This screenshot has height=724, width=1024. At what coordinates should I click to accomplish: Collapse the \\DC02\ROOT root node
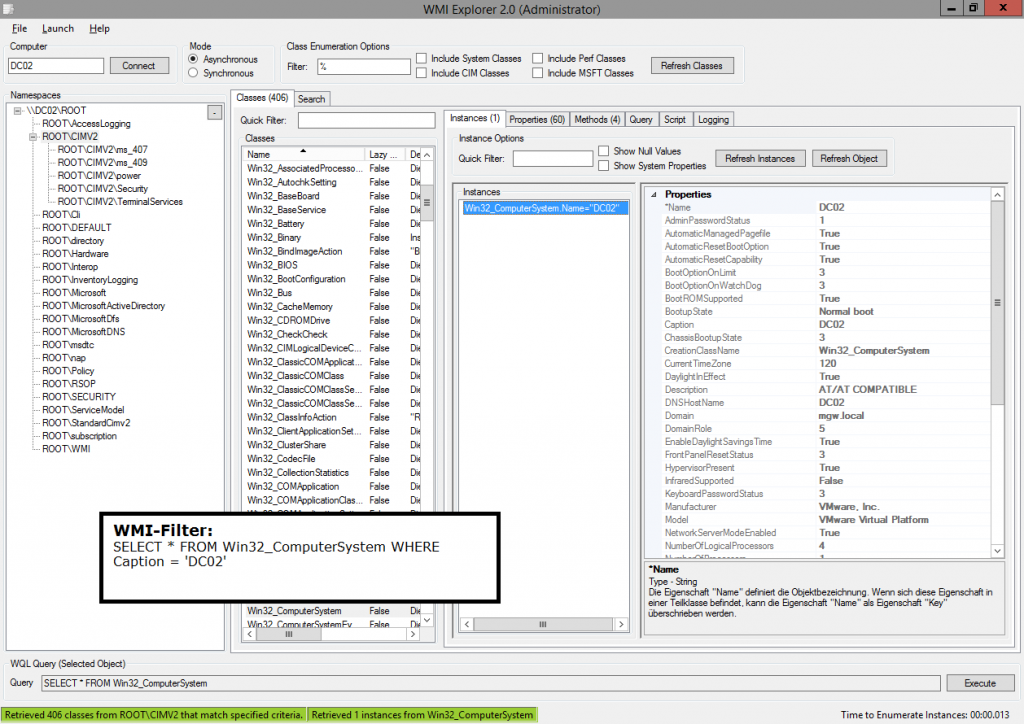(17, 110)
